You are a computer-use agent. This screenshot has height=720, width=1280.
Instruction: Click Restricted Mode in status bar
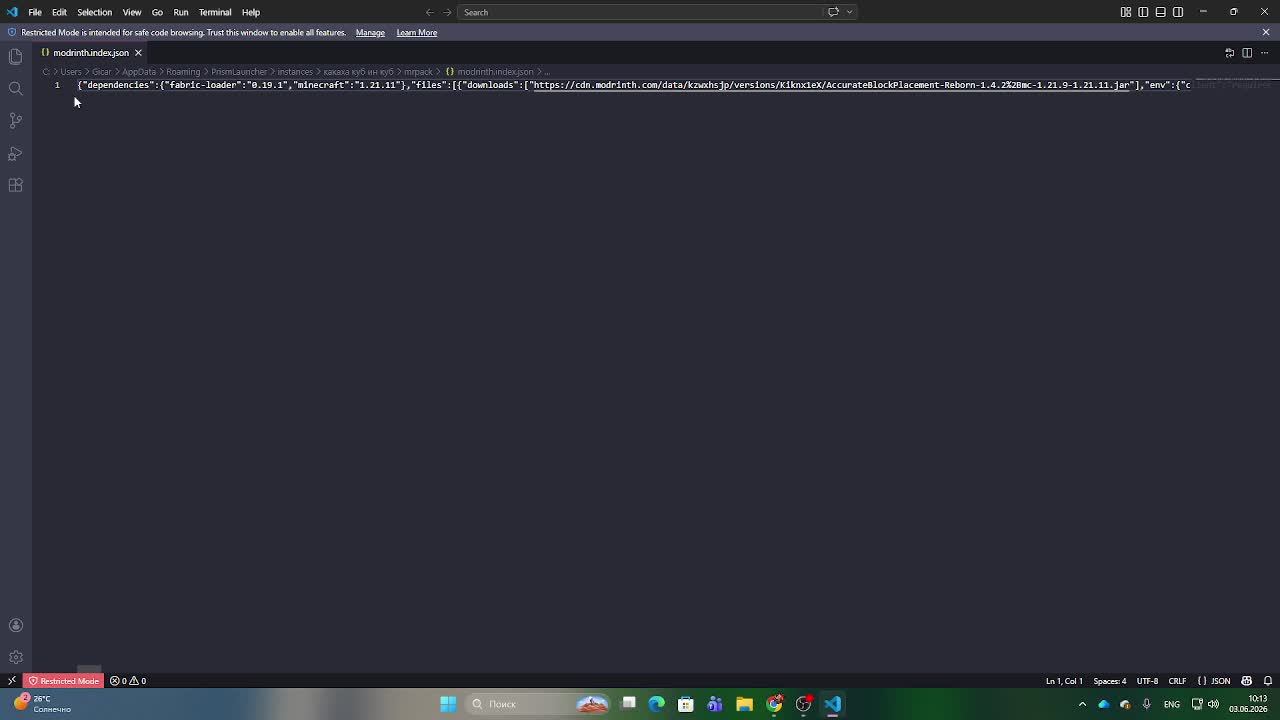tap(63, 681)
